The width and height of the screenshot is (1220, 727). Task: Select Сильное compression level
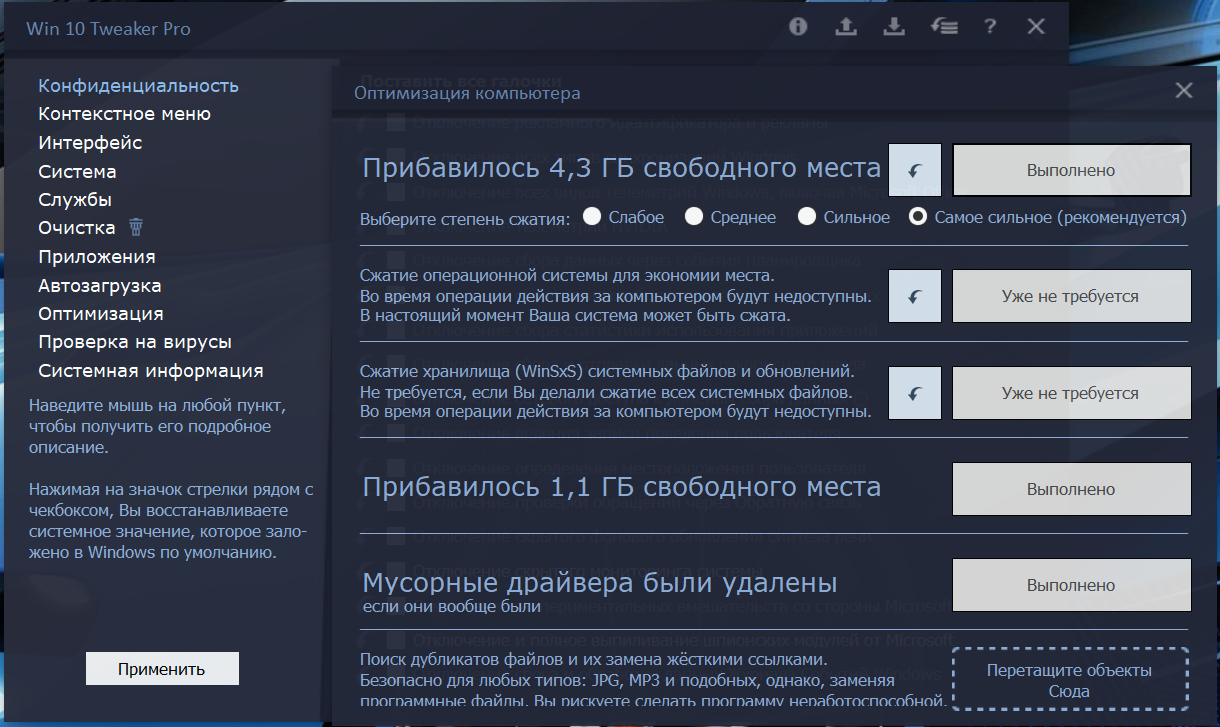(843, 217)
